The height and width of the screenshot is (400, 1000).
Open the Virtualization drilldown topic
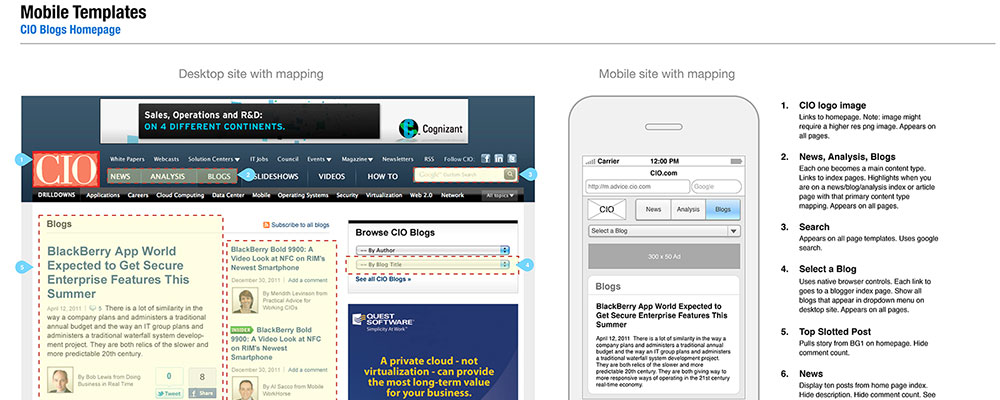(x=383, y=195)
